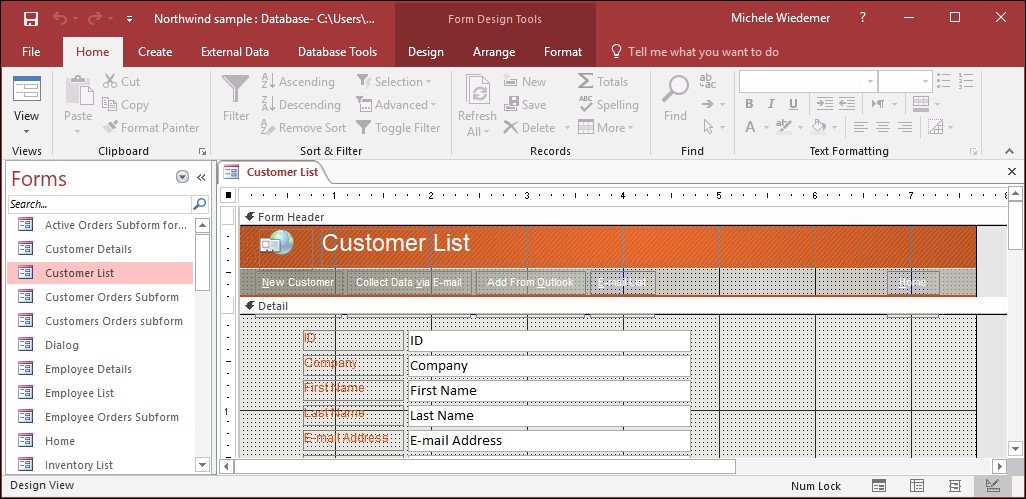Click New record command
Viewport: 1026px width, 499px height.
525,82
